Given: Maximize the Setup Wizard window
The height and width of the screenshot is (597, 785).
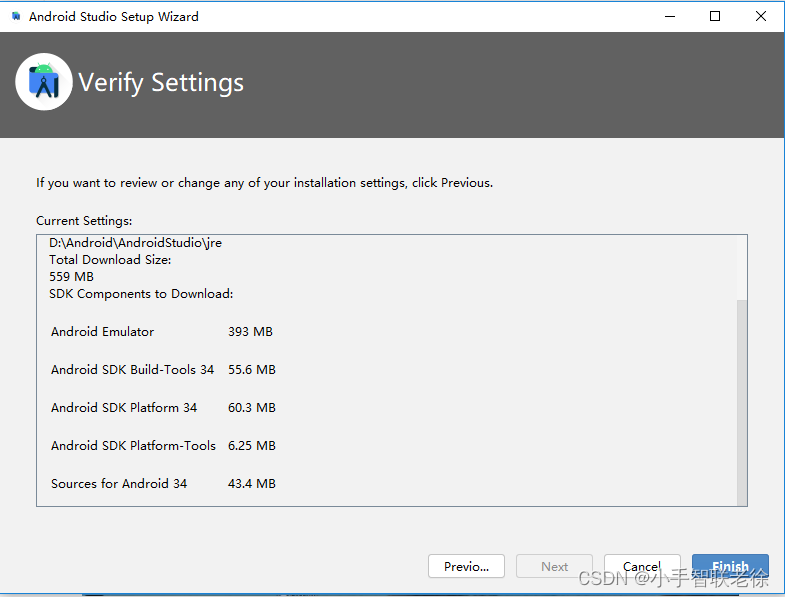Looking at the screenshot, I should pyautogui.click(x=715, y=17).
